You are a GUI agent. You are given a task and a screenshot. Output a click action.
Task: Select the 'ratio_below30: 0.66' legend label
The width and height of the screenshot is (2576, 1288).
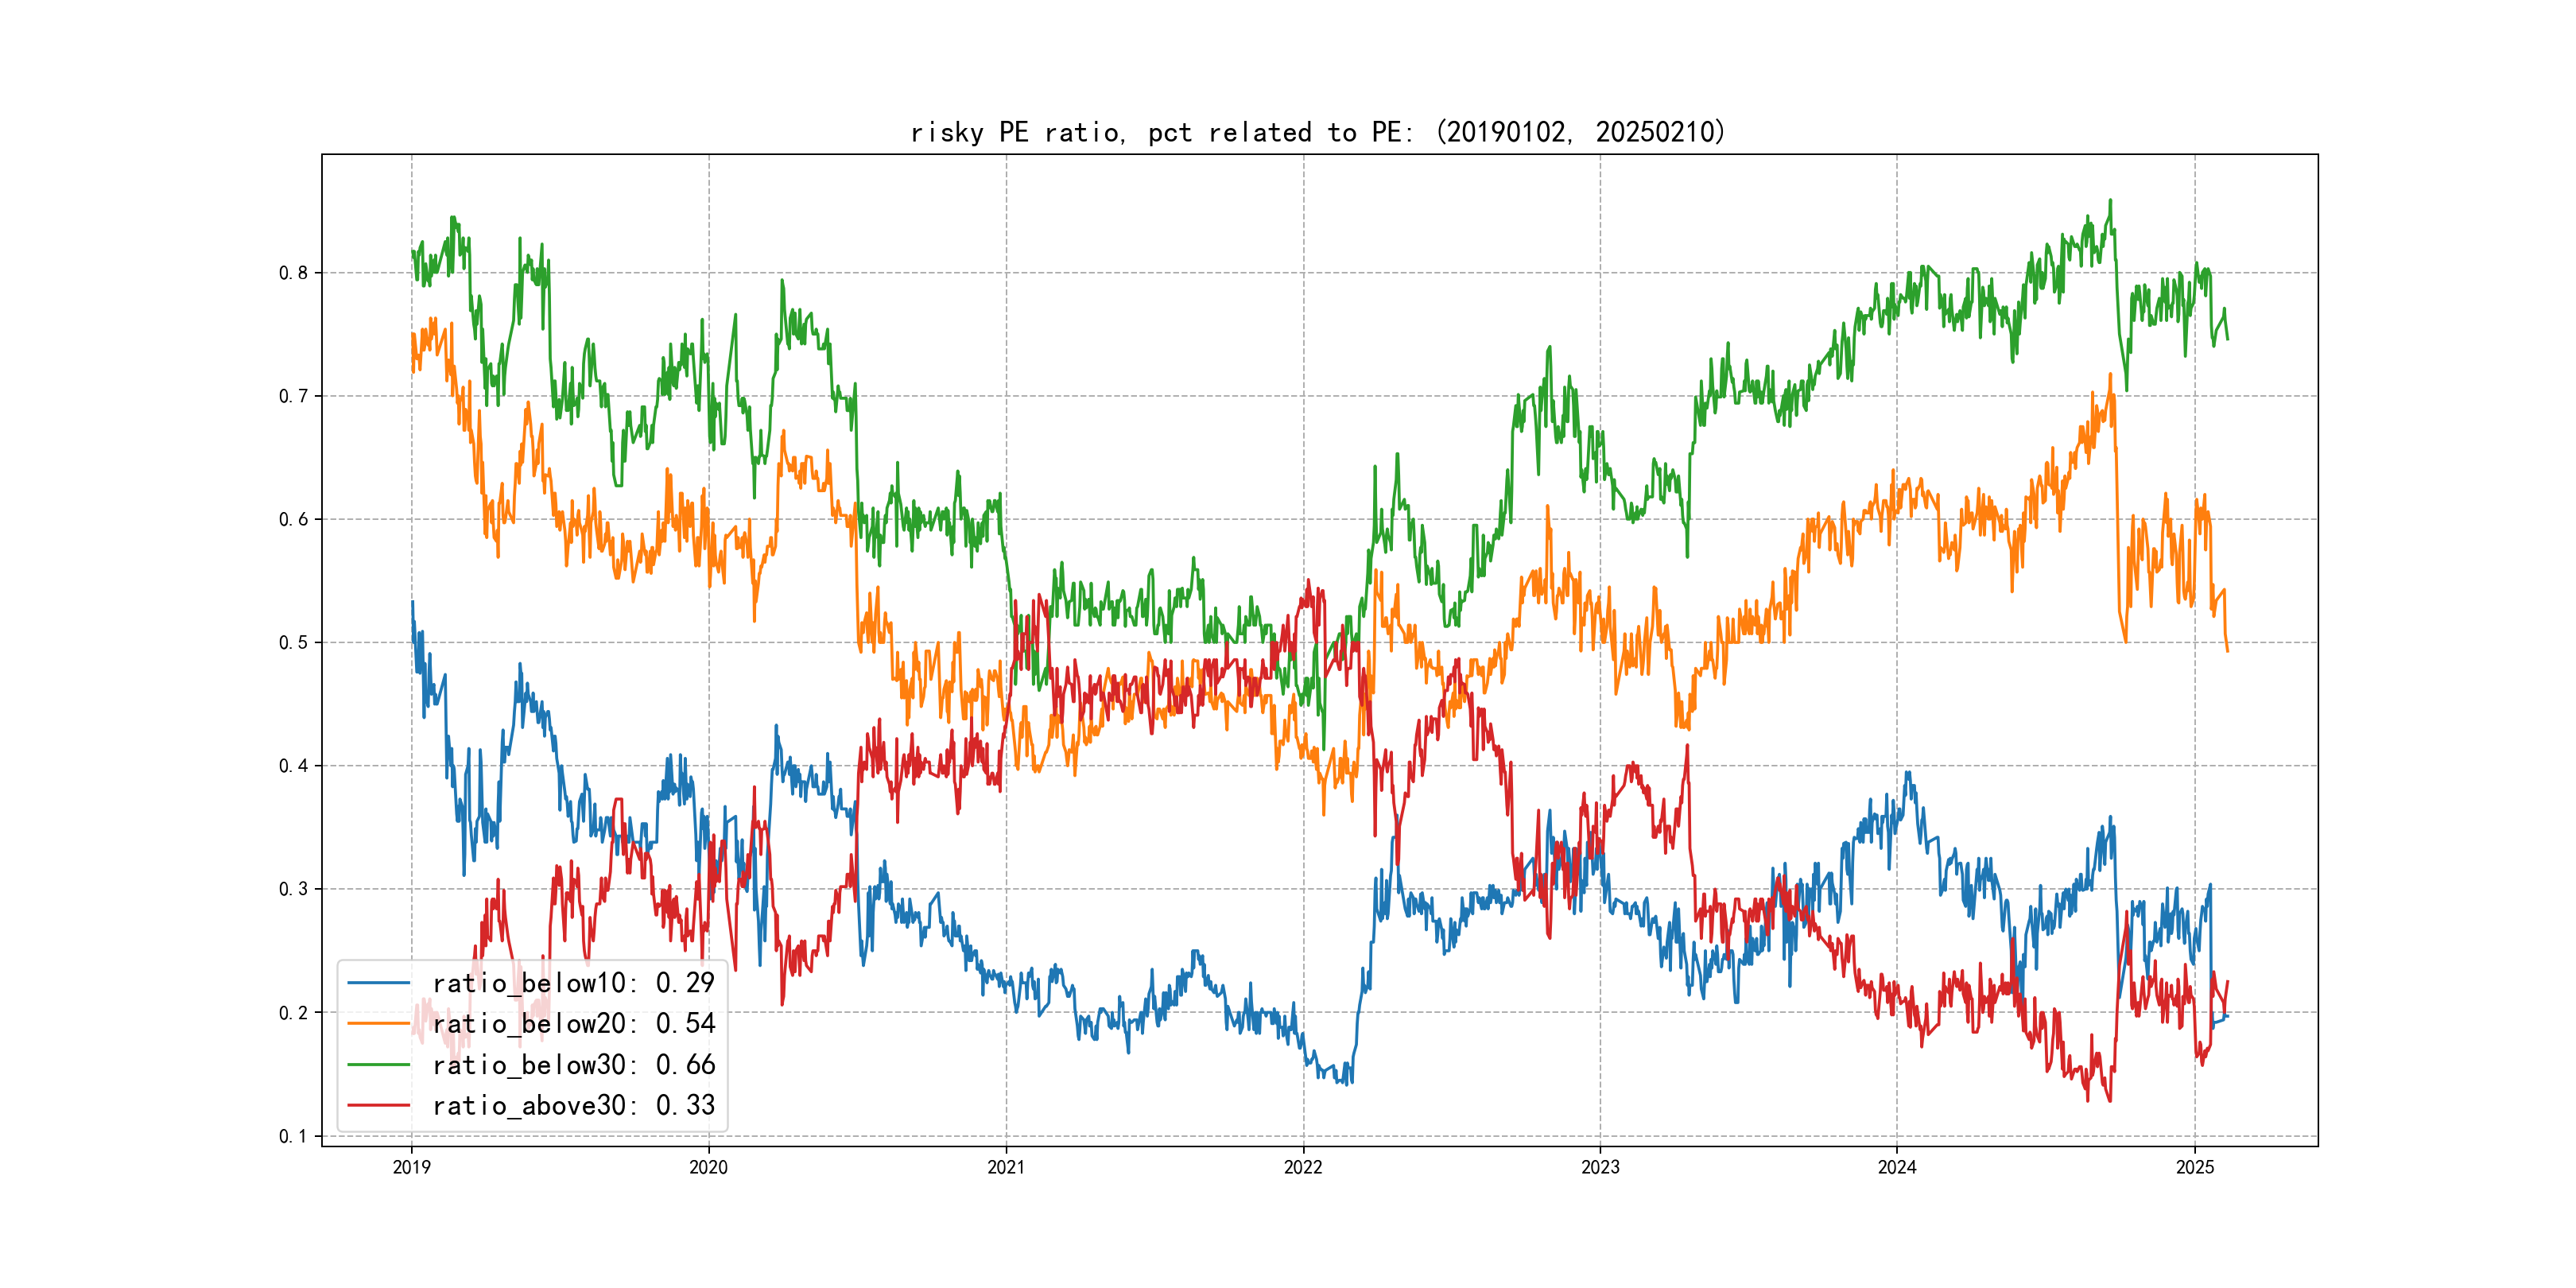click(573, 1065)
